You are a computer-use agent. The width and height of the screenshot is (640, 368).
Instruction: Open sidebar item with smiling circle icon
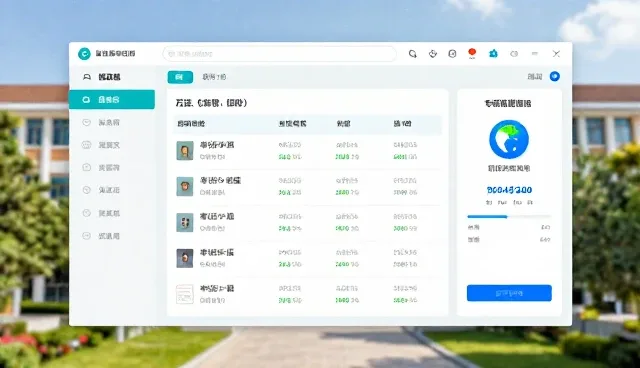pos(101,122)
